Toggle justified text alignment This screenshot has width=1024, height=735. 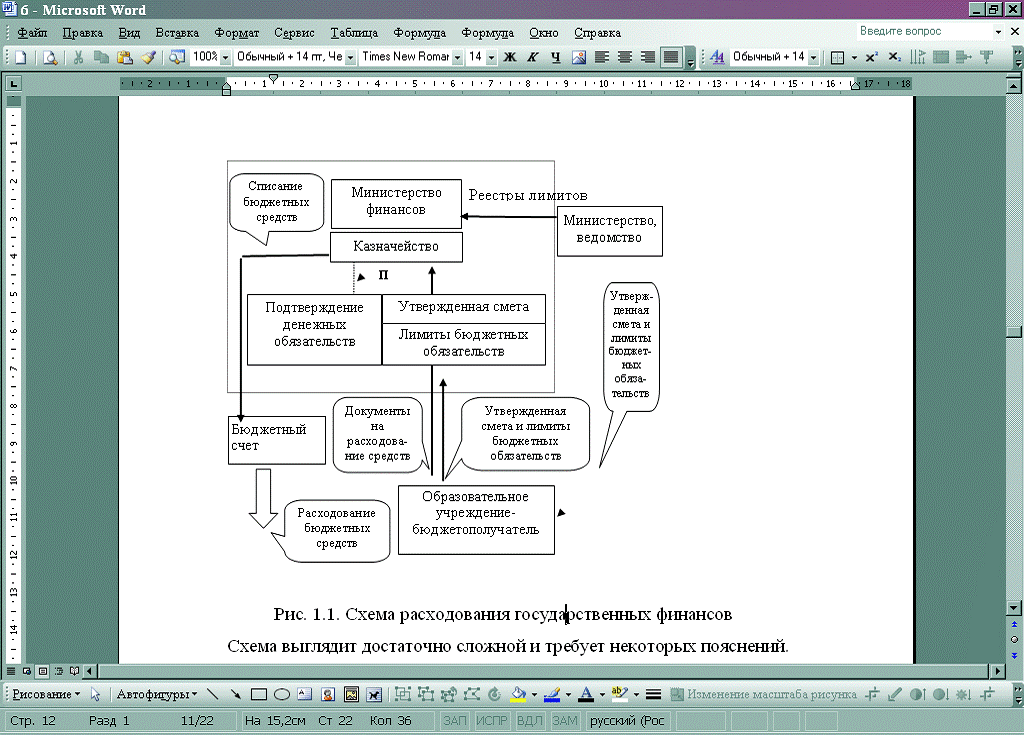click(x=671, y=57)
